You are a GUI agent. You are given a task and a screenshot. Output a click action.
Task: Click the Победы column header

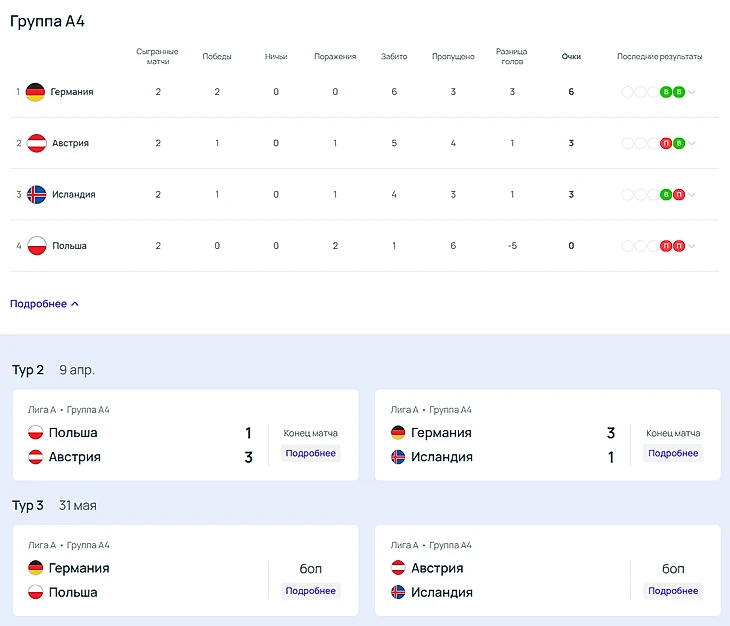tap(217, 57)
